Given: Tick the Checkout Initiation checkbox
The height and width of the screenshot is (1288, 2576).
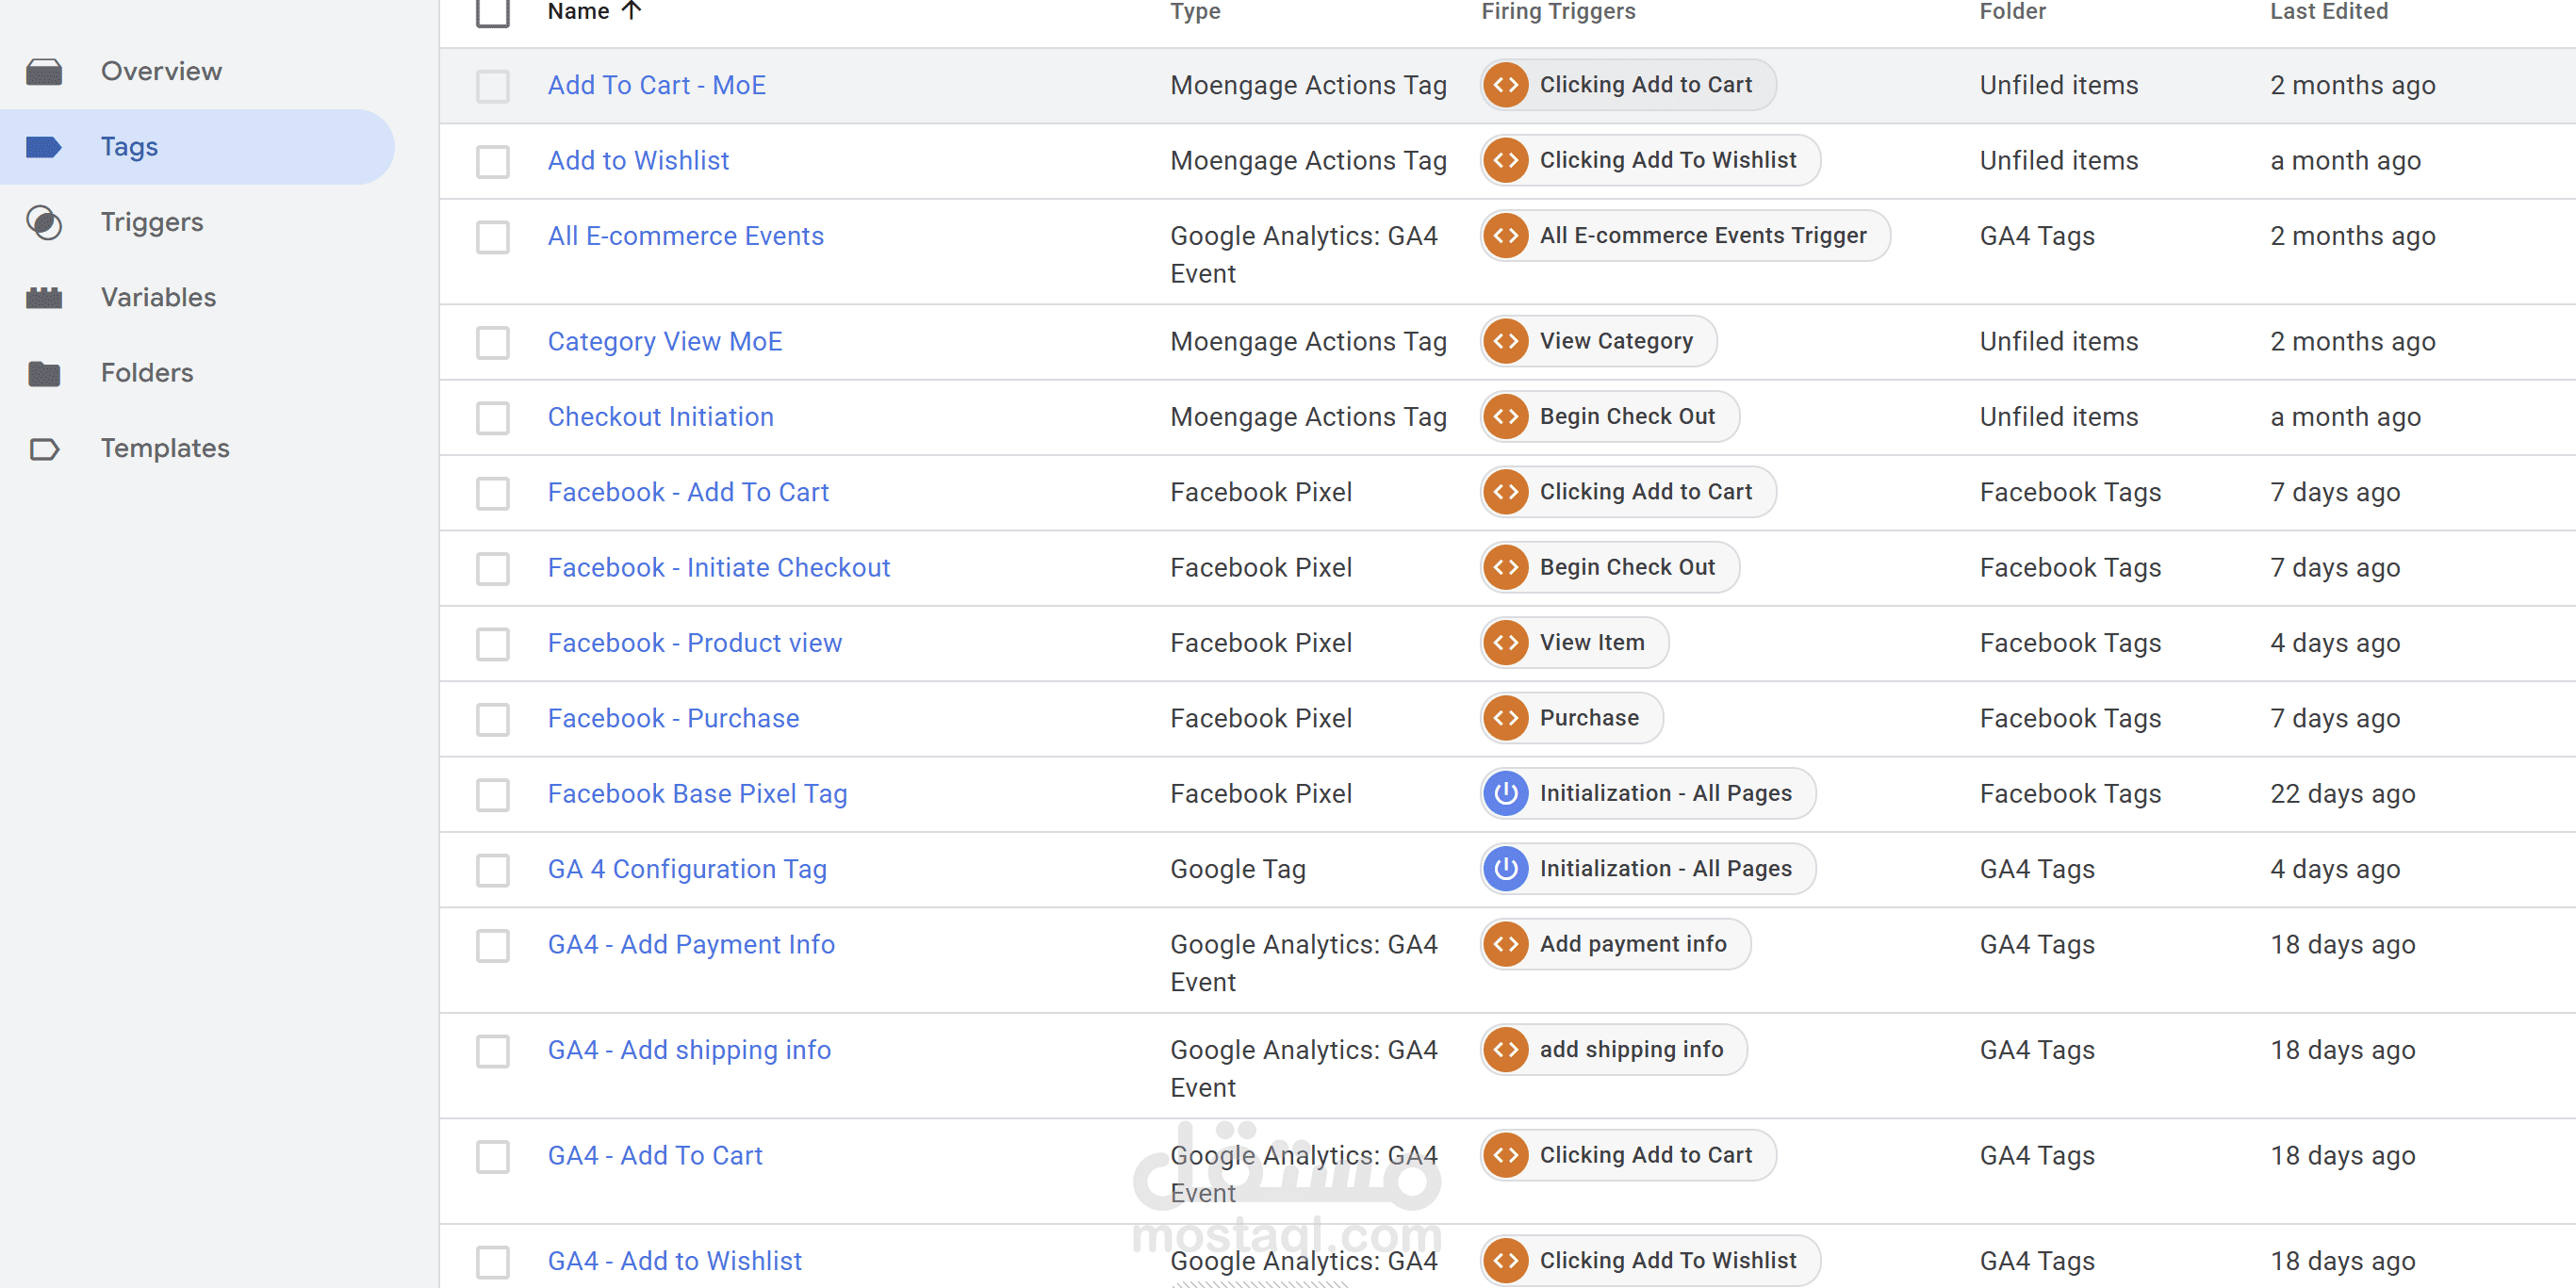Looking at the screenshot, I should coord(492,417).
